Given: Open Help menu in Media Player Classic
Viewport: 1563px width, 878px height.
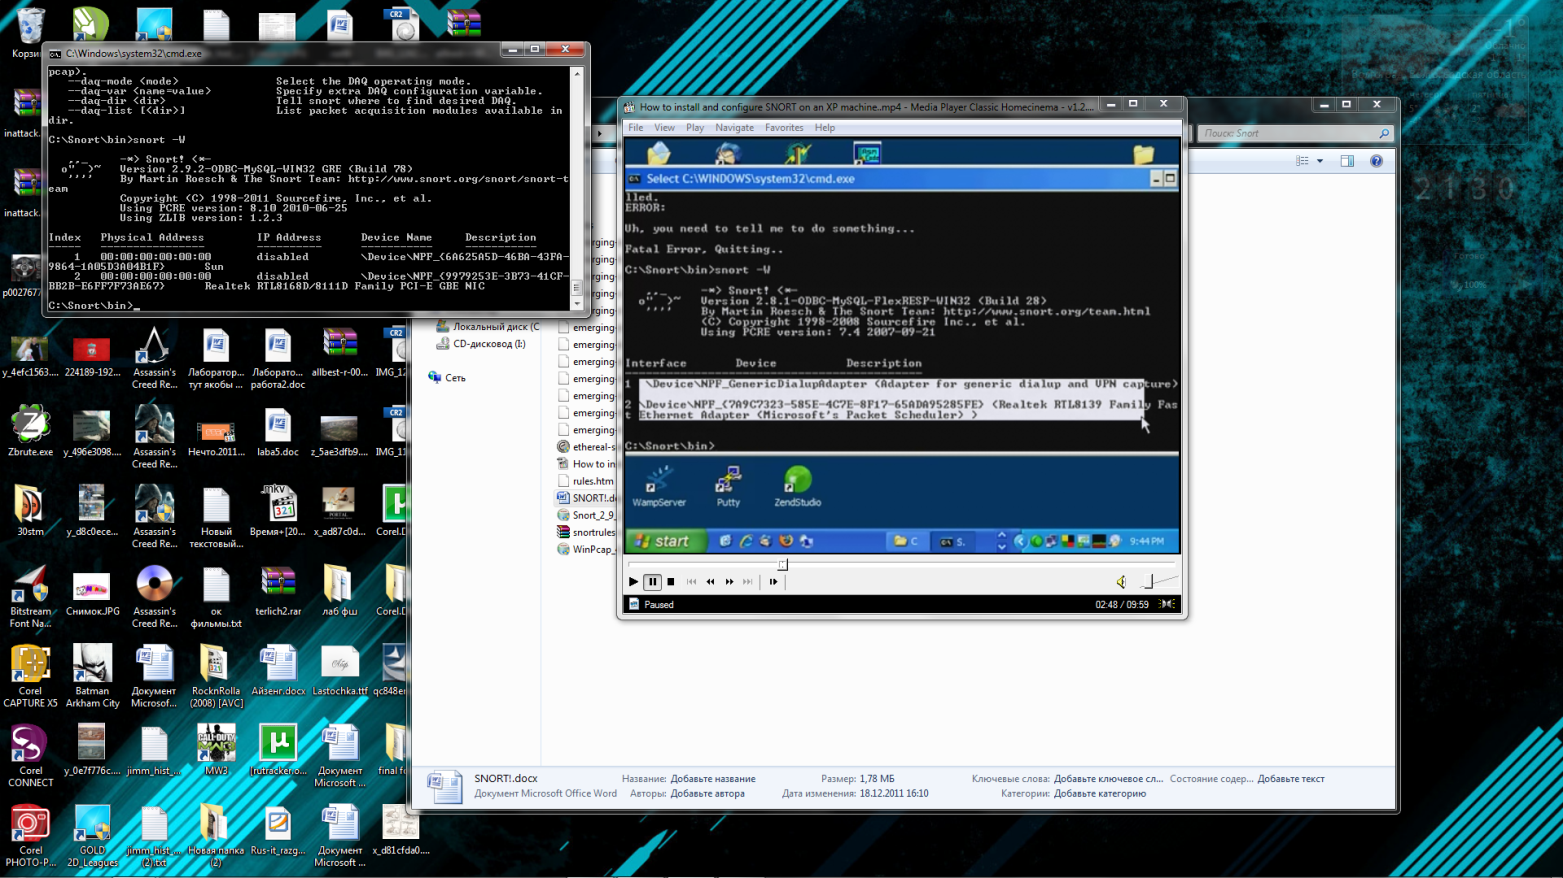Looking at the screenshot, I should pyautogui.click(x=825, y=128).
